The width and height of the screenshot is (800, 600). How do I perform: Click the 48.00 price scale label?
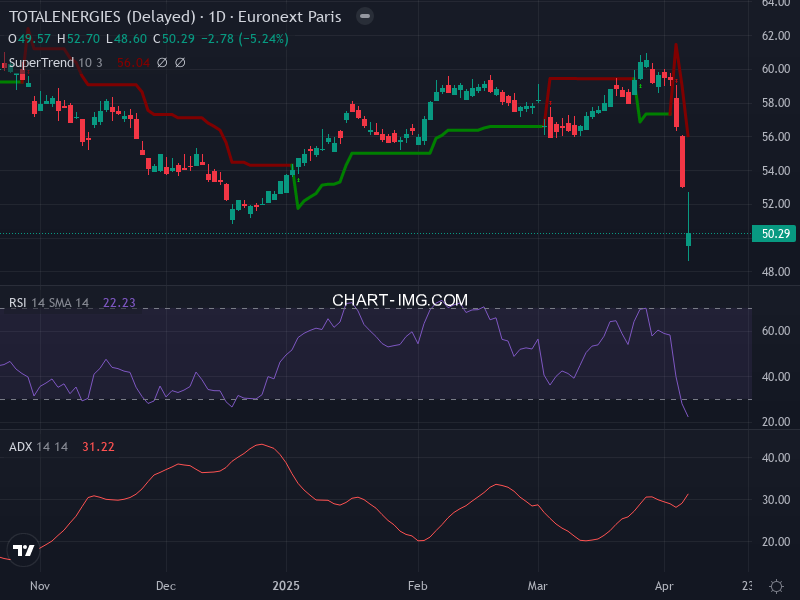coord(776,272)
